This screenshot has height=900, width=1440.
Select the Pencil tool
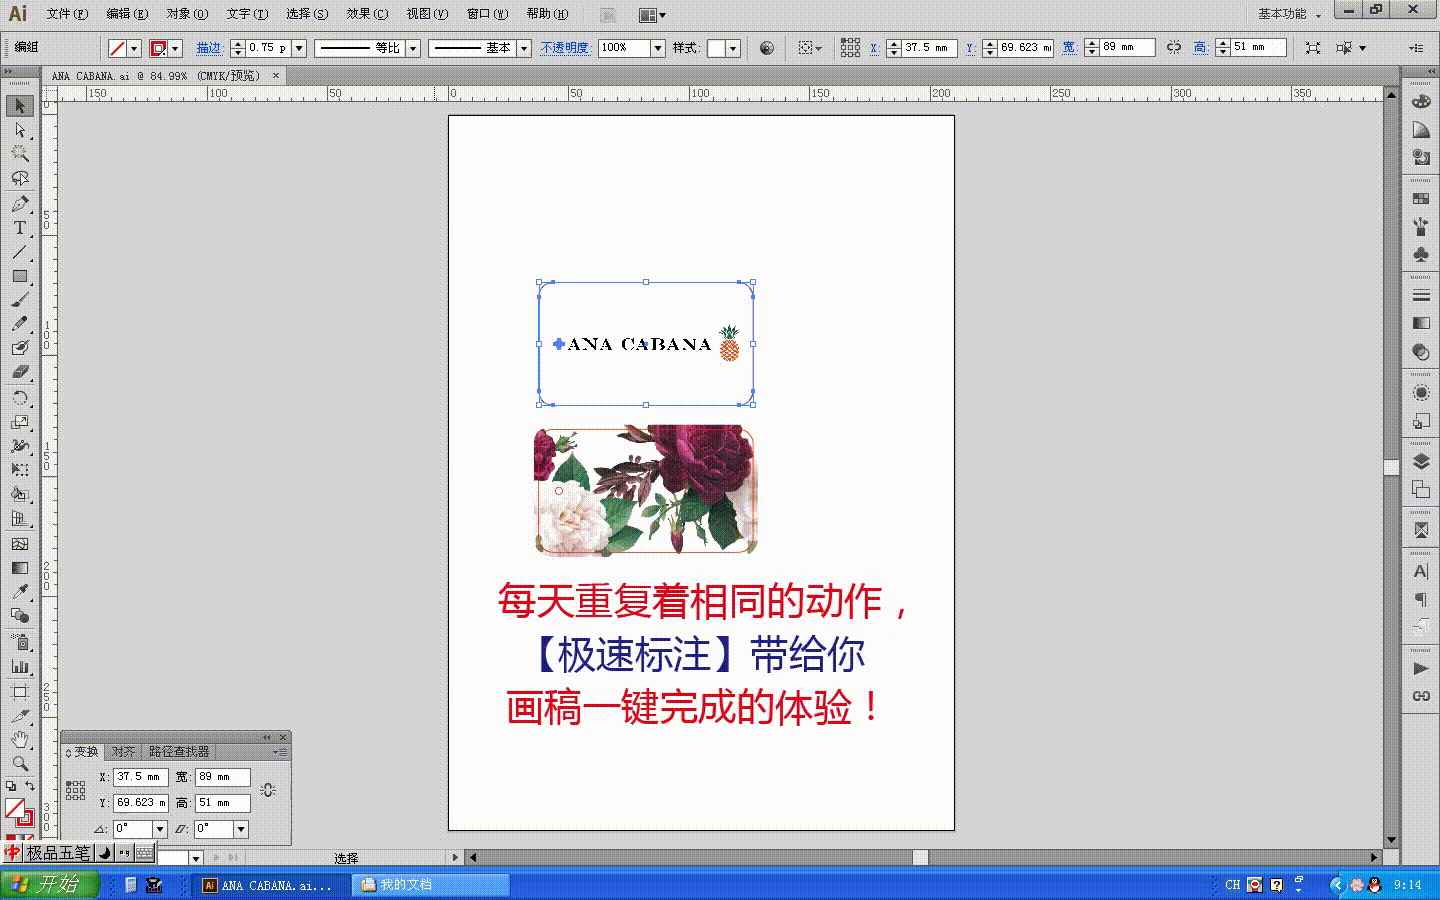tap(20, 324)
